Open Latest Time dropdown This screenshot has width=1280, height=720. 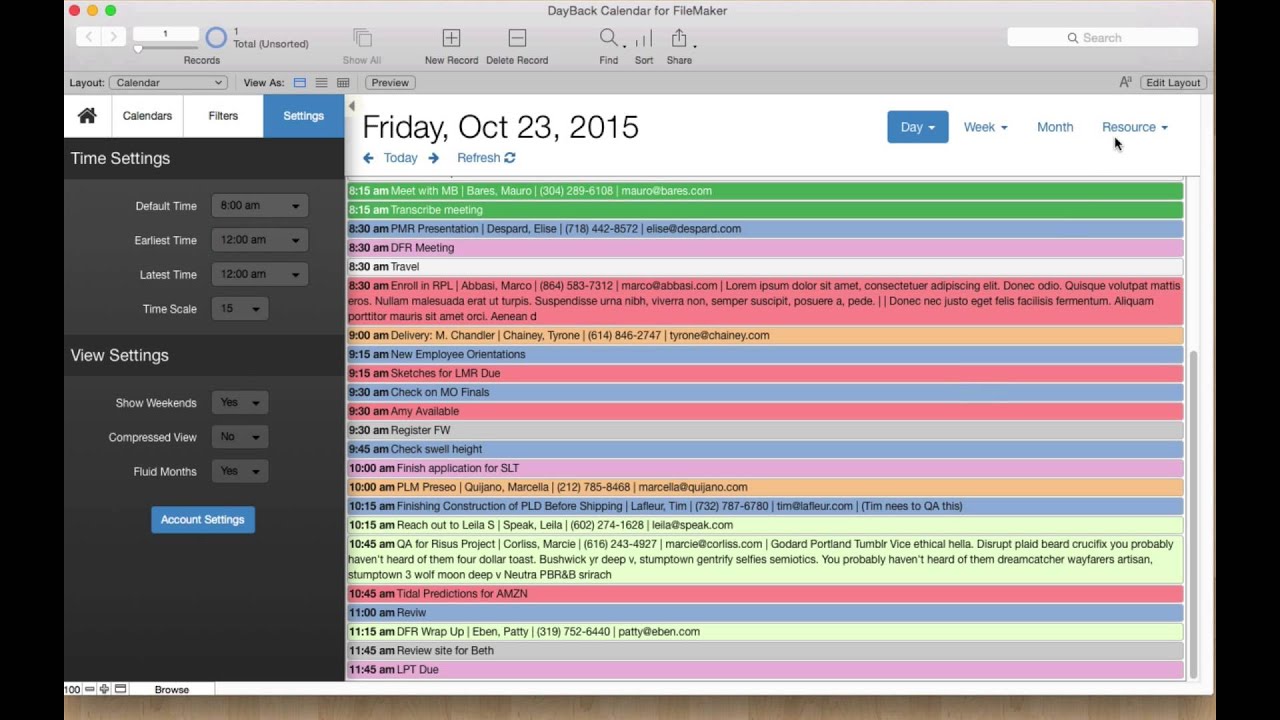click(x=259, y=274)
